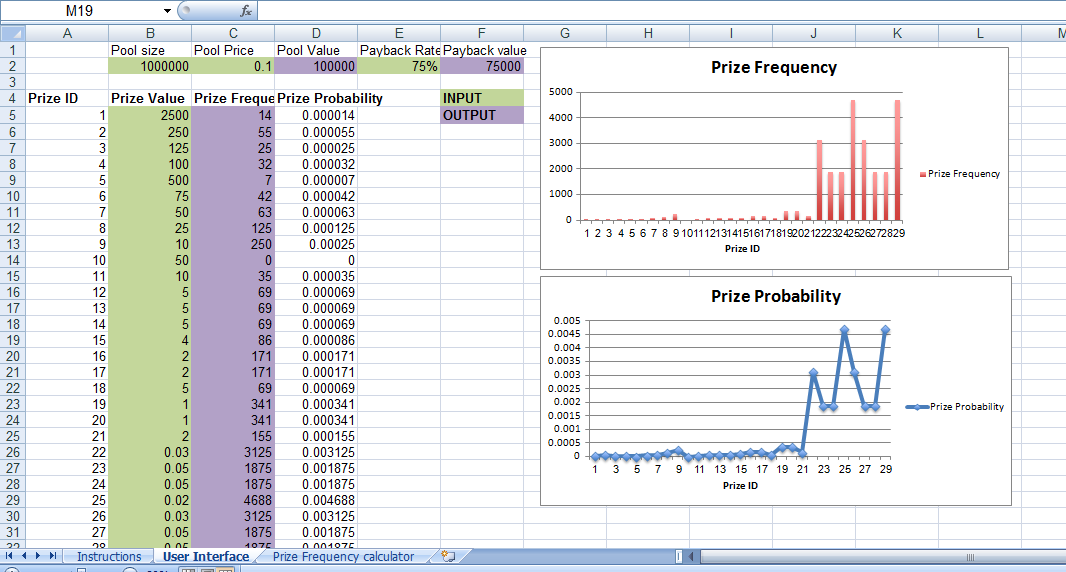Select column J header
Viewport: 1066px width, 572px height.
(x=814, y=33)
